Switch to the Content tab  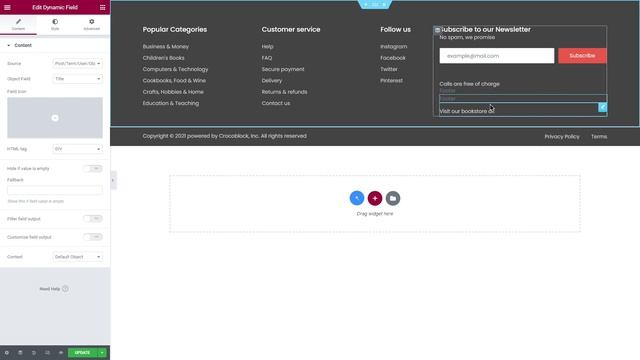click(x=18, y=24)
